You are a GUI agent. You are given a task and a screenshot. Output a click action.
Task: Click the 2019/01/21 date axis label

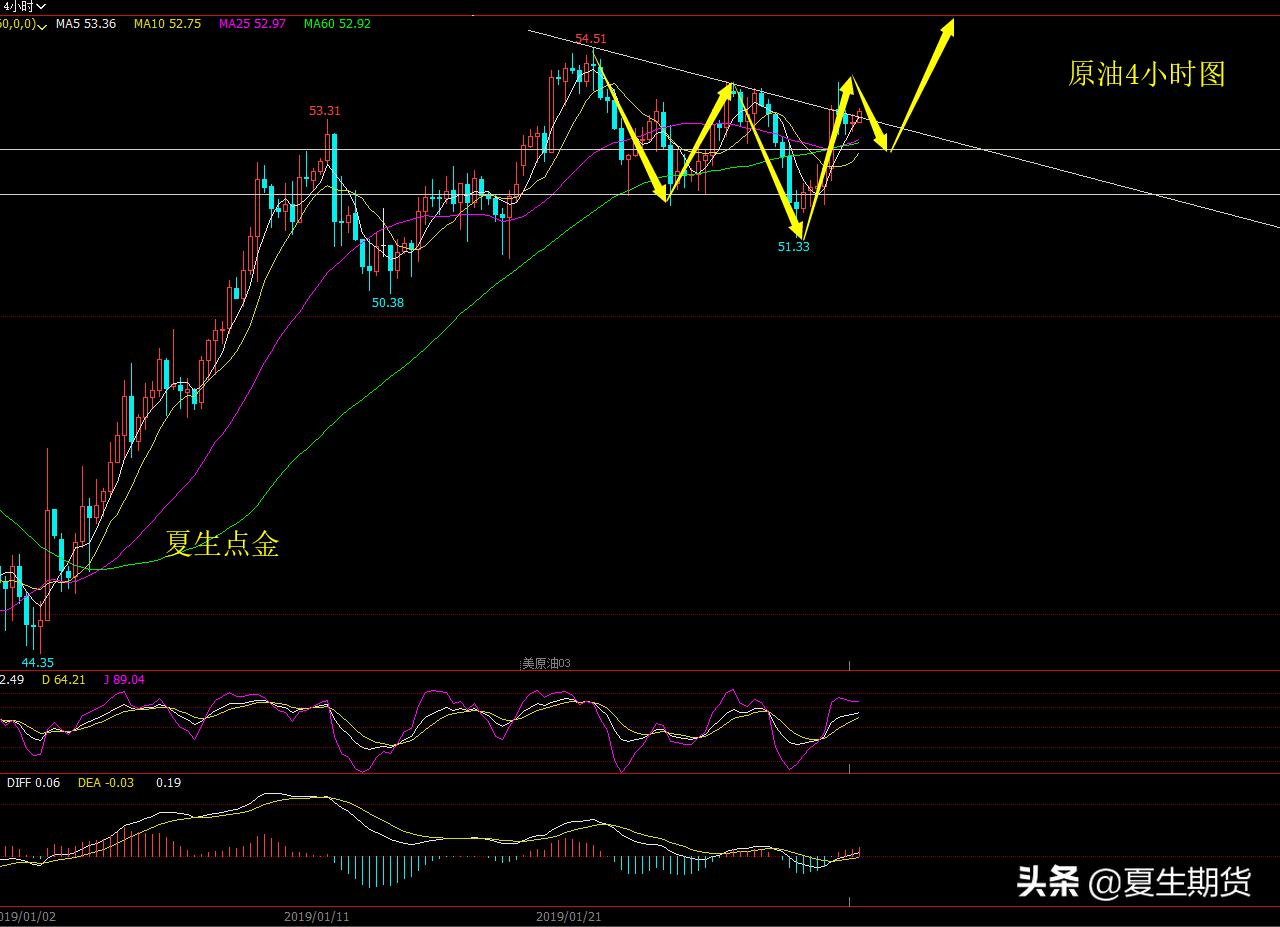pos(568,916)
